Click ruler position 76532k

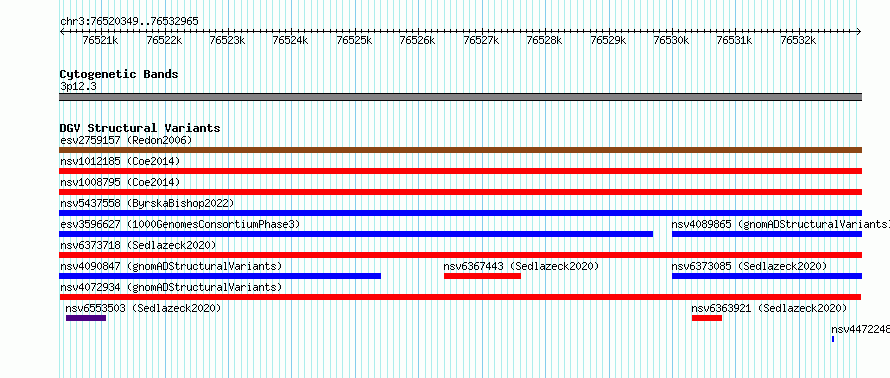tap(799, 40)
